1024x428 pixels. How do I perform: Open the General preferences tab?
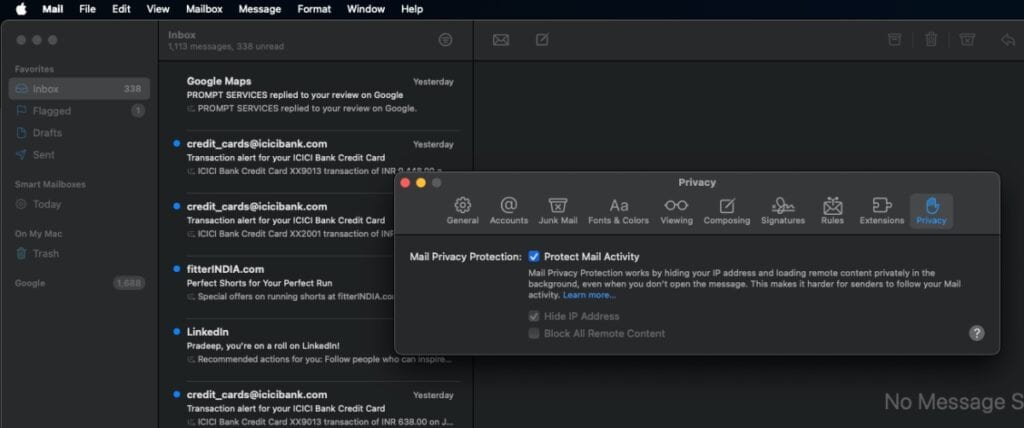coord(462,211)
